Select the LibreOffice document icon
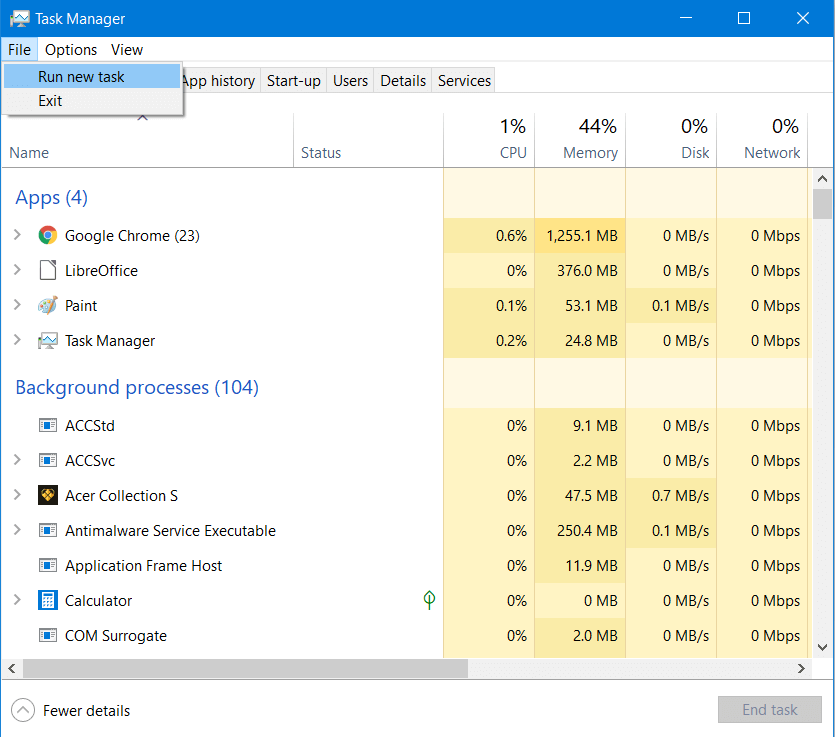Viewport: 835px width, 737px height. click(47, 271)
